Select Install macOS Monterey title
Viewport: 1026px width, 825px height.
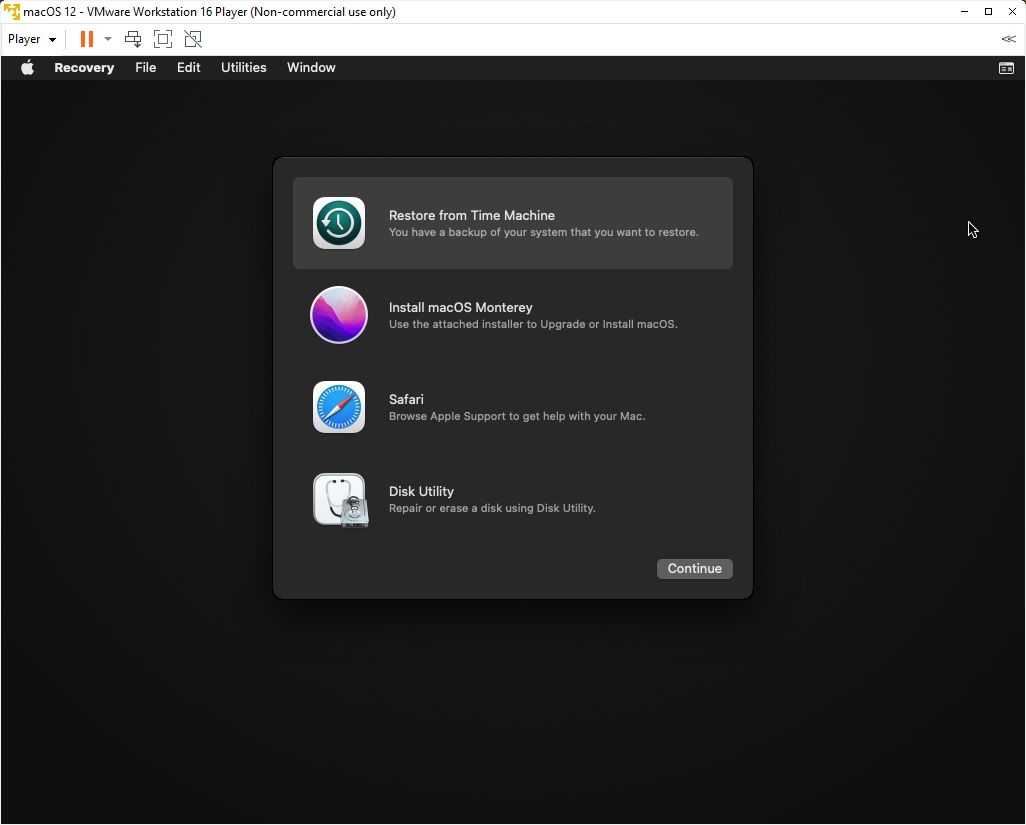pos(461,307)
